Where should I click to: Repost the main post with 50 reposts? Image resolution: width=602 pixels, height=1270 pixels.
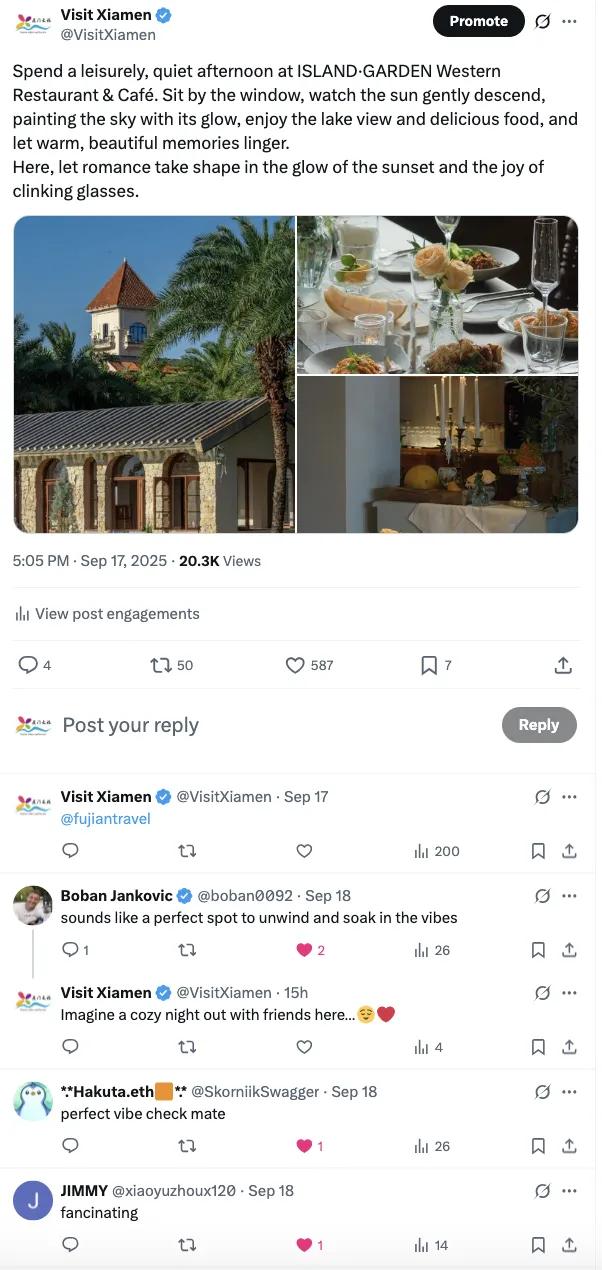pos(161,665)
